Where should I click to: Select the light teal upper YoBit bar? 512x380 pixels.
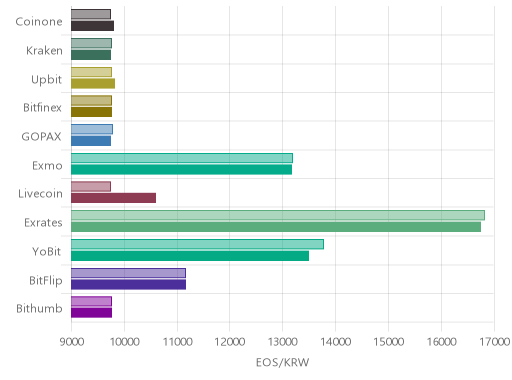point(197,244)
